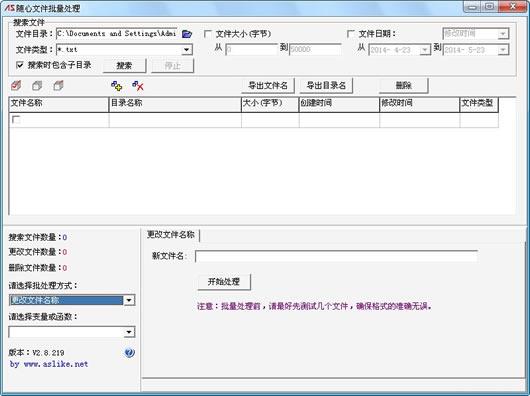Open the end date 2014-5-23 picker

point(503,50)
